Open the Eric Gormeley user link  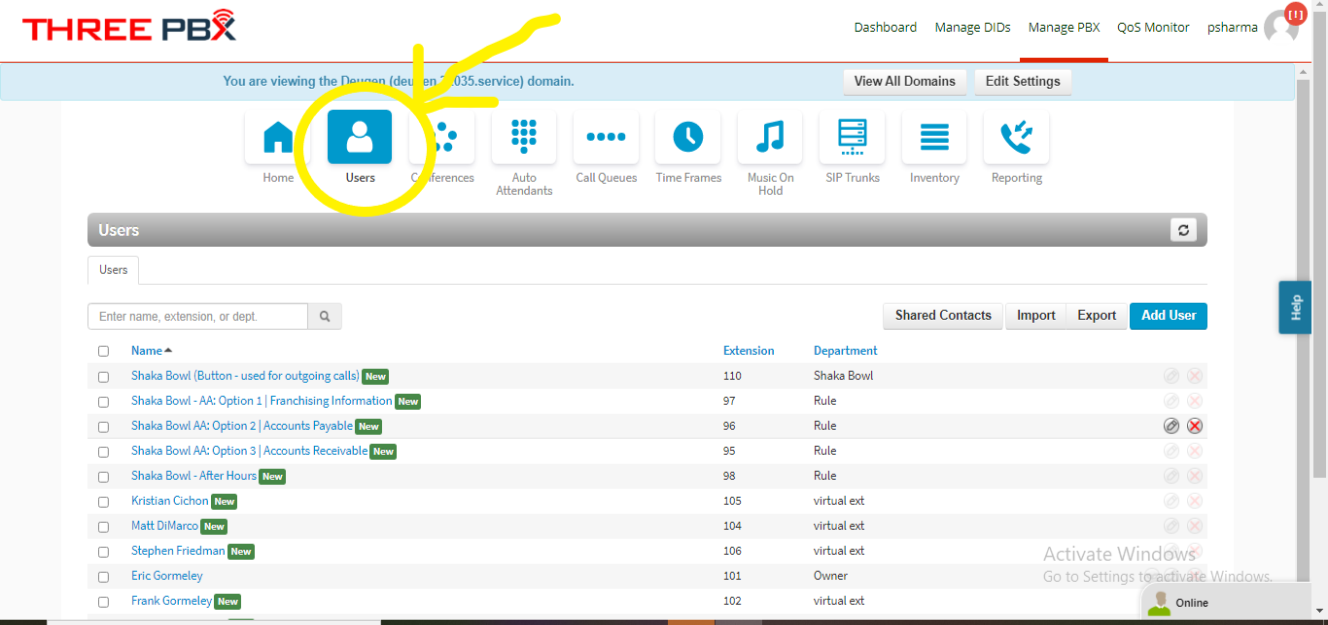click(x=167, y=576)
